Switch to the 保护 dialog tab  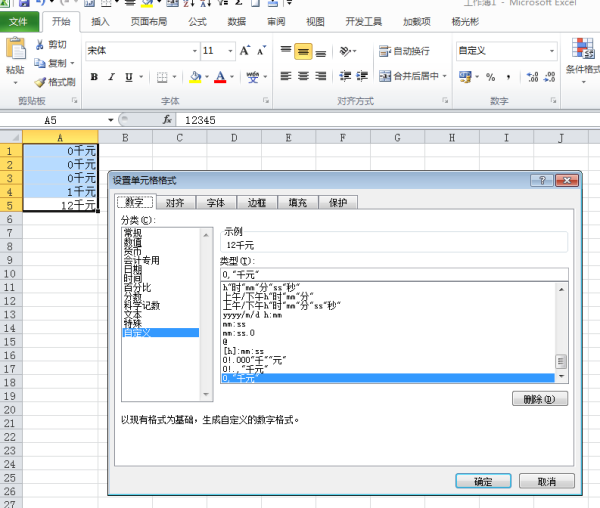pos(338,203)
